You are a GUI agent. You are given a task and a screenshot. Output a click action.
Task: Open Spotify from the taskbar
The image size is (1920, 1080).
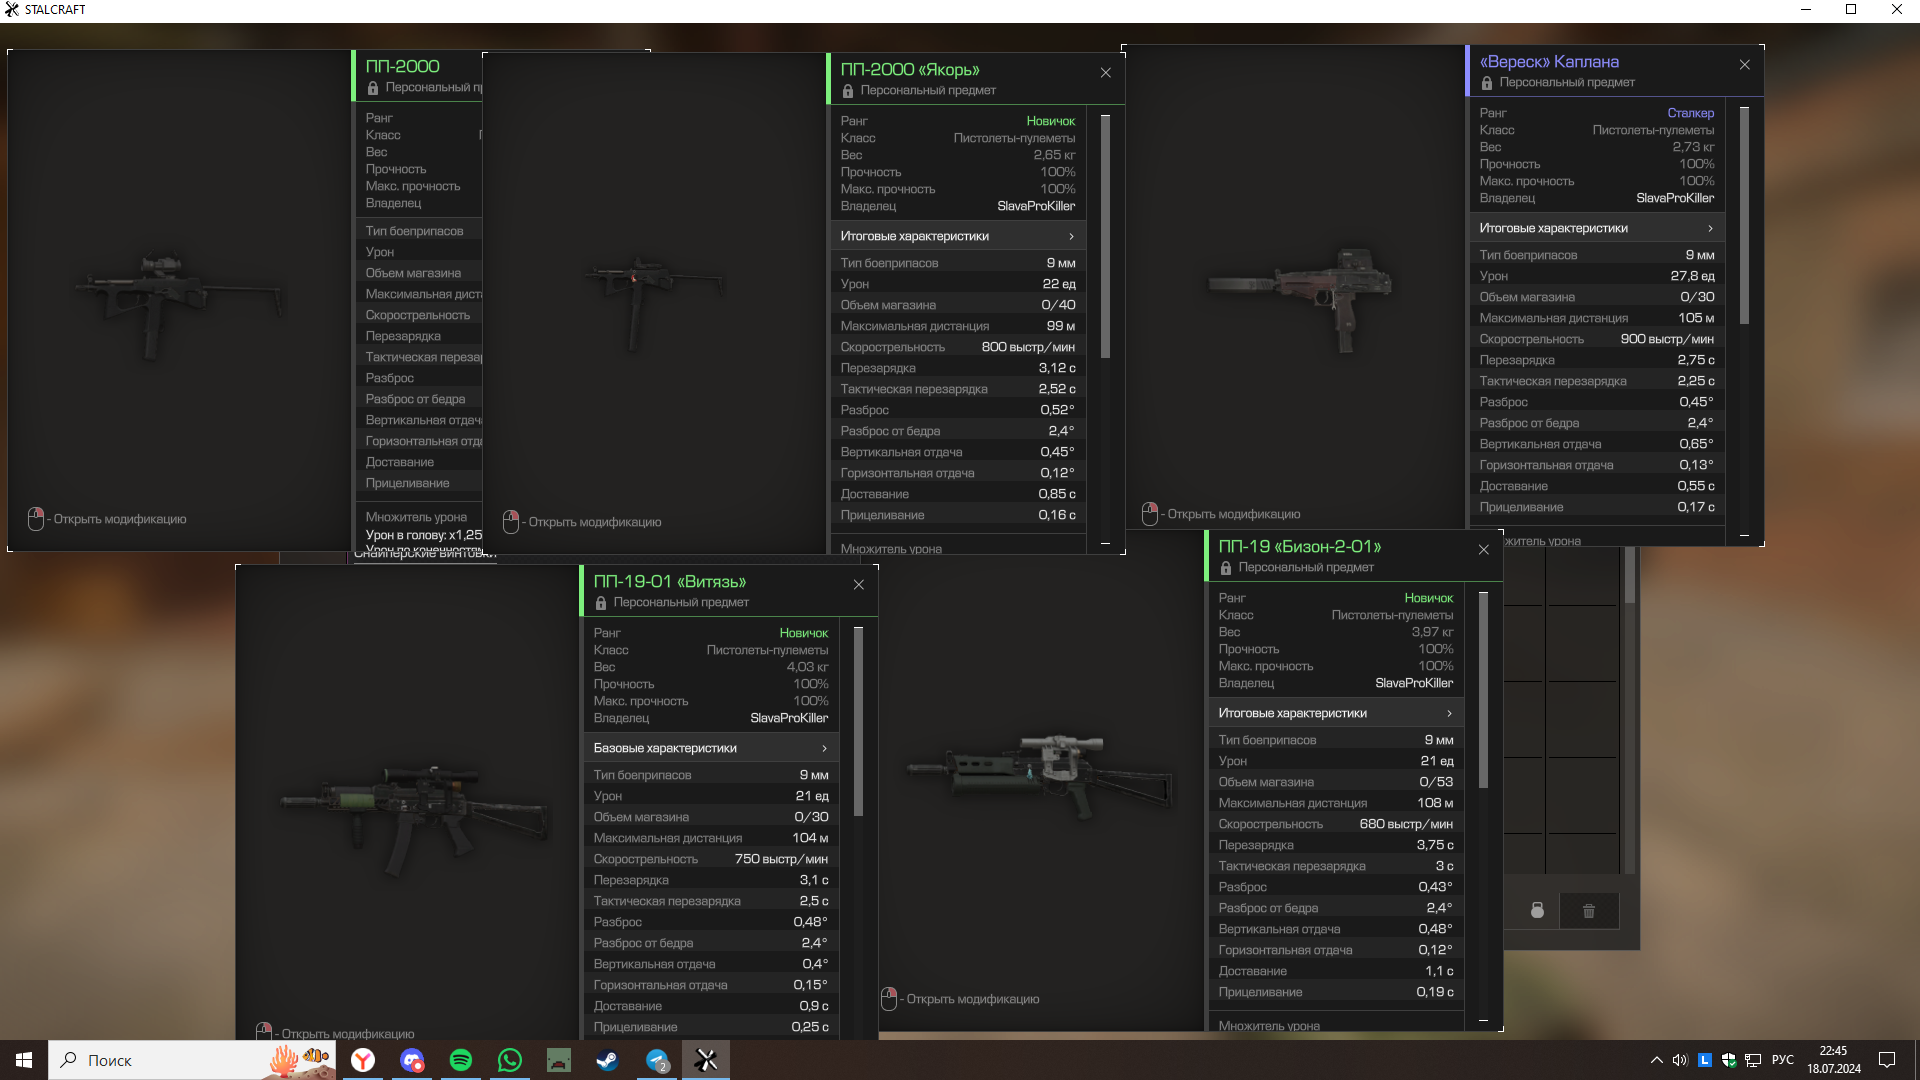[461, 1060]
